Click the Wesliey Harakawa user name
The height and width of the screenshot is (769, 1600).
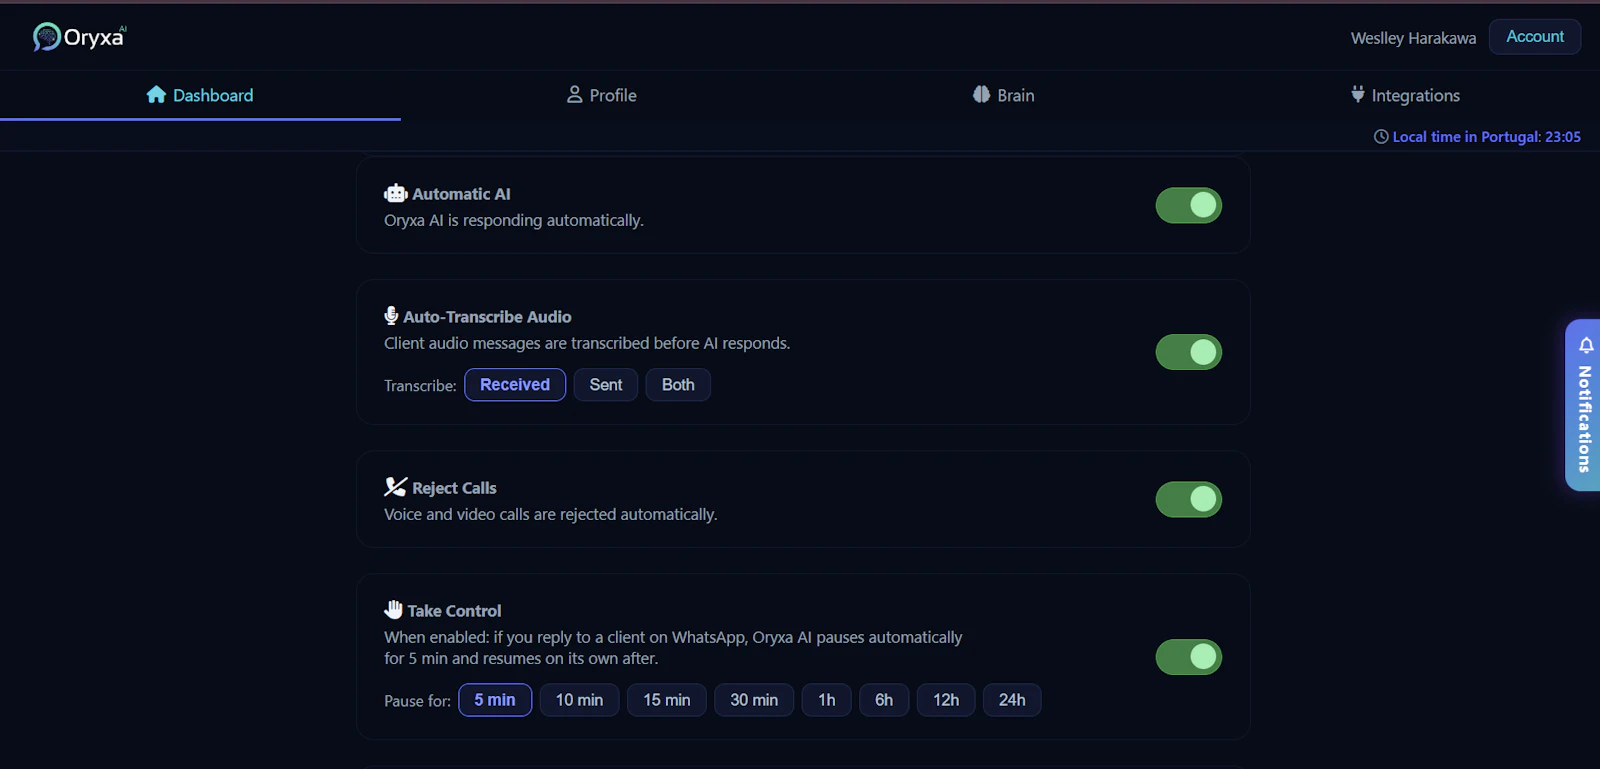1413,38
